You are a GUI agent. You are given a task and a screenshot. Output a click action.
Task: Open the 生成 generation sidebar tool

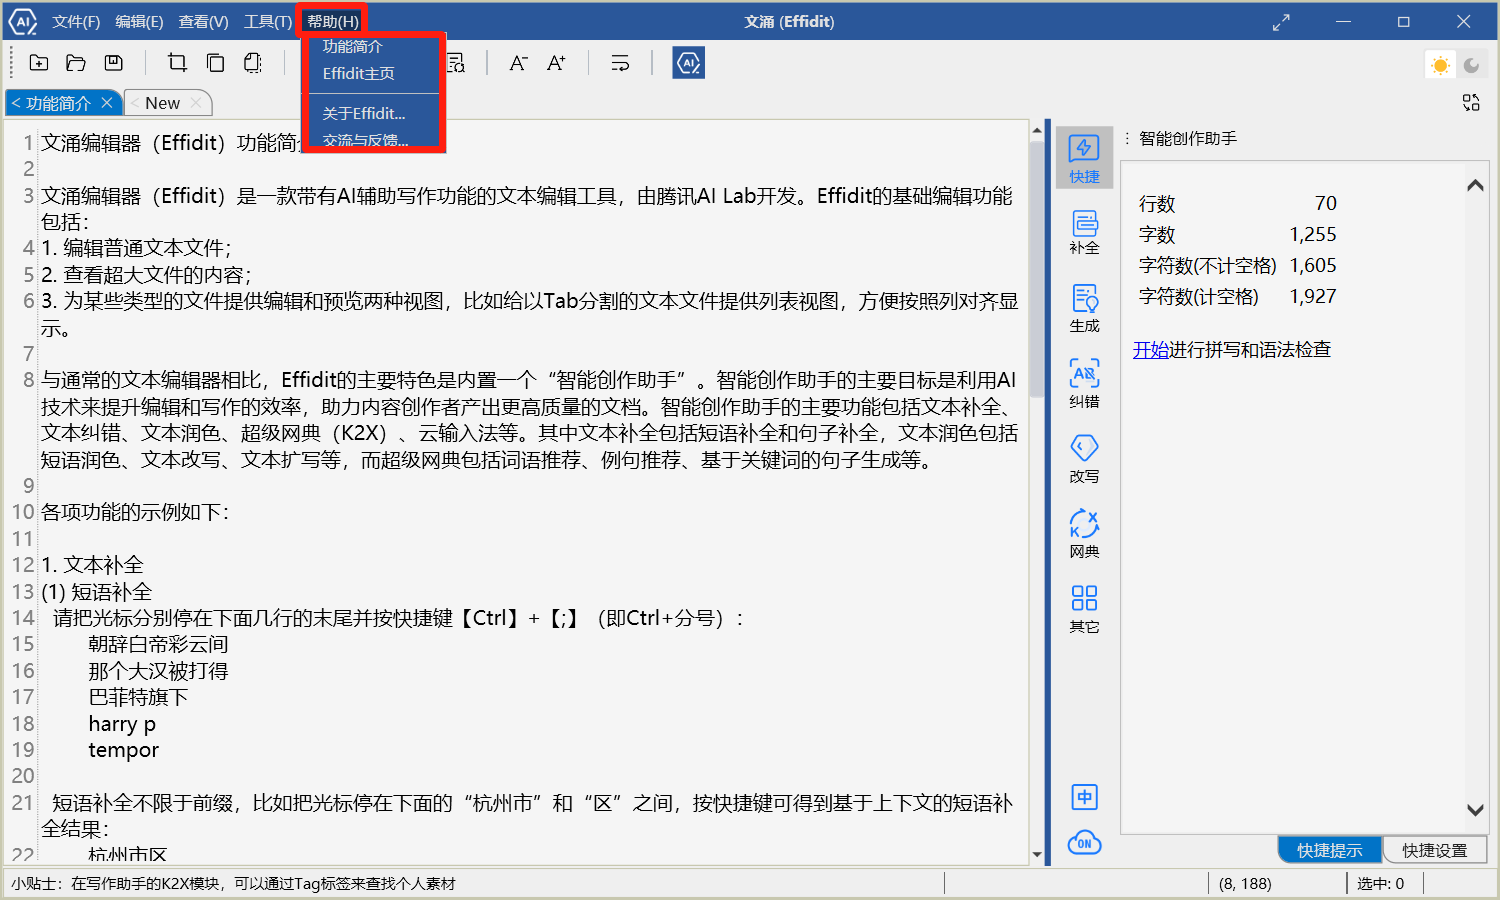pyautogui.click(x=1084, y=309)
